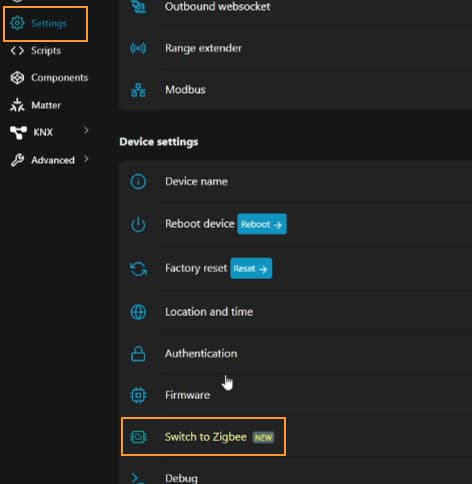This screenshot has height=484, width=472.
Task: Click the KNX network icon
Action: (x=18, y=132)
